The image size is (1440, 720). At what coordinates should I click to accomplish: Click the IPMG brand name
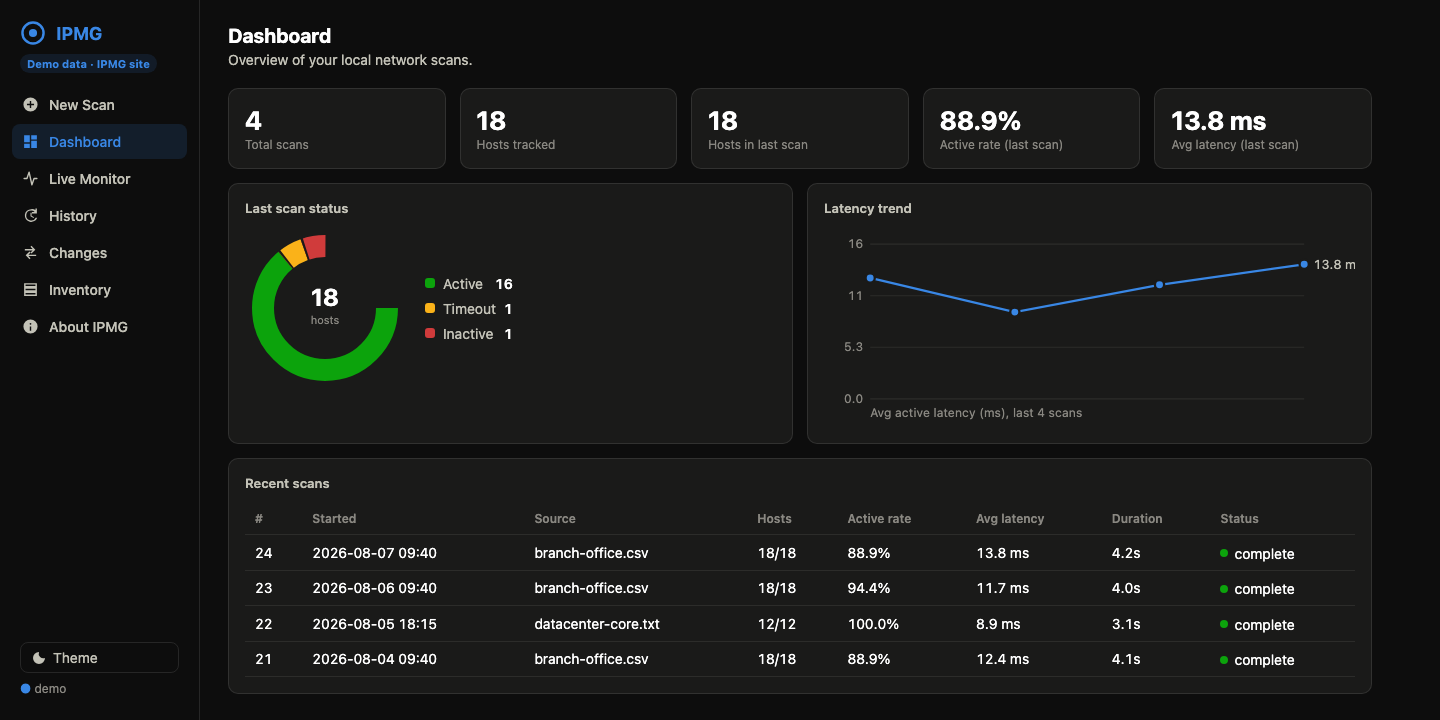79,33
